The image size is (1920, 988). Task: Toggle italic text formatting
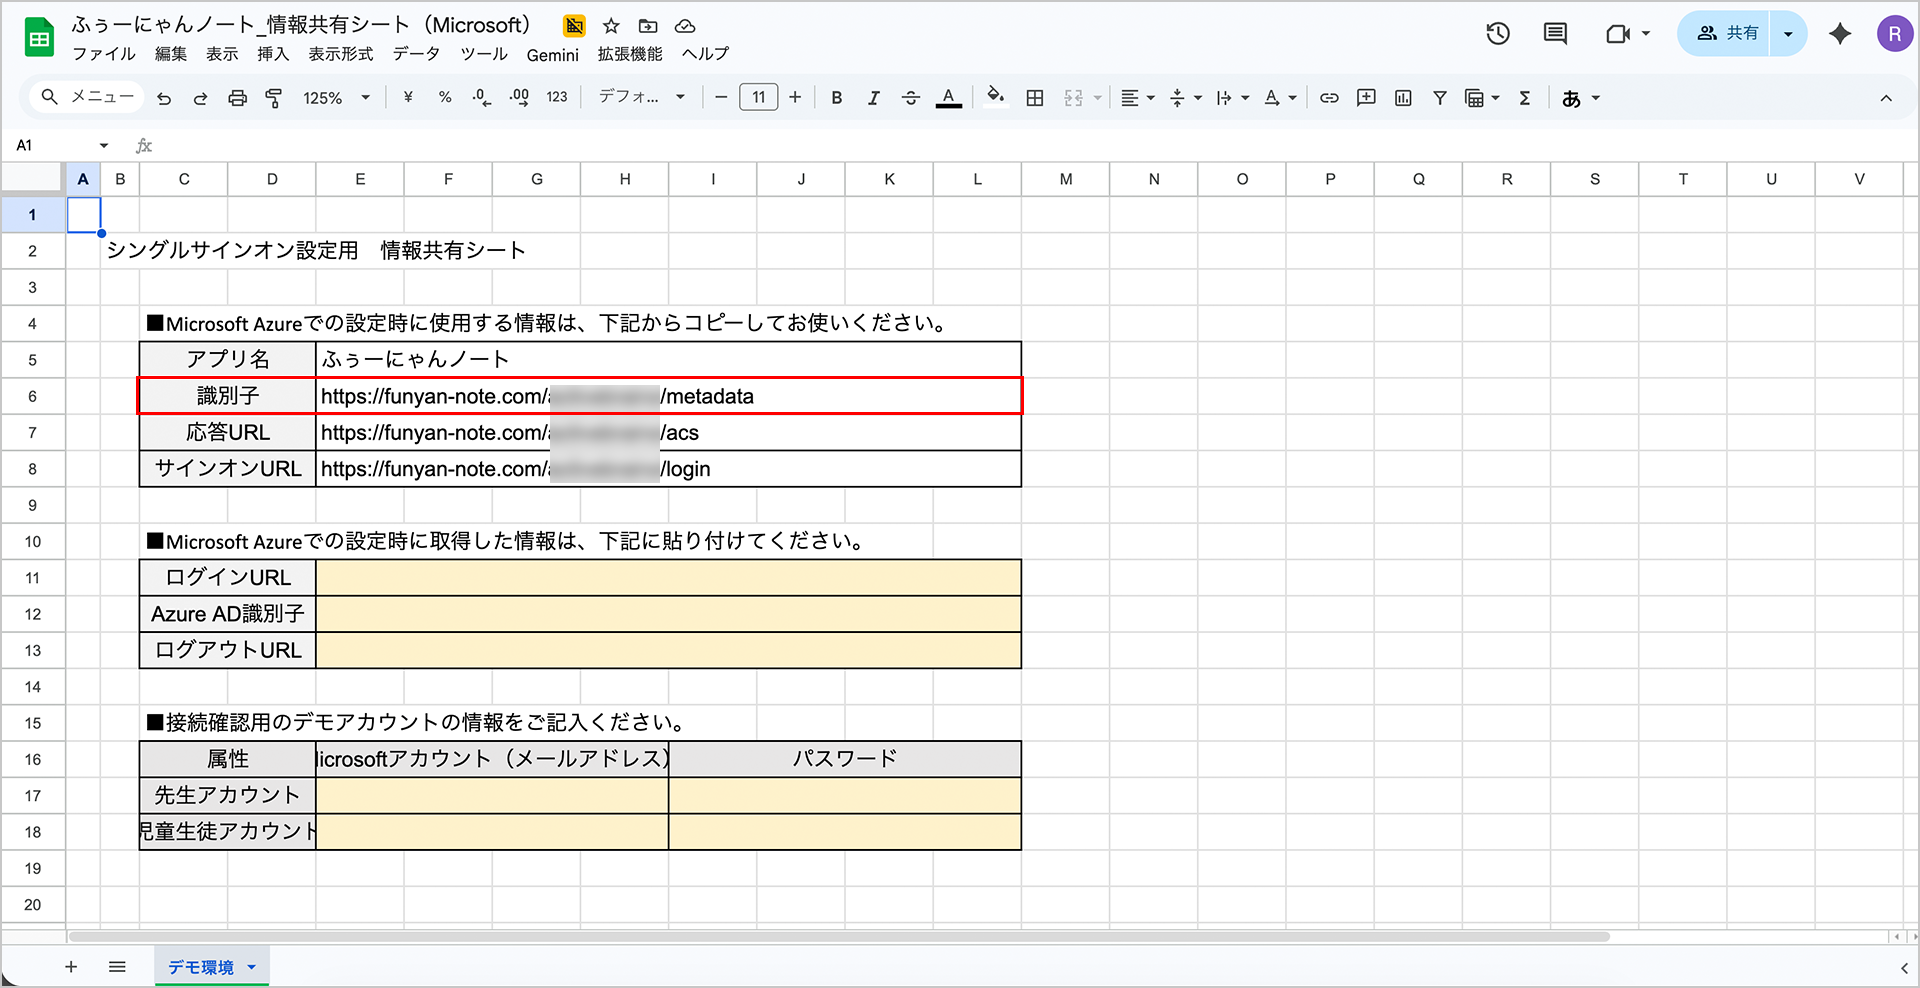[x=873, y=98]
